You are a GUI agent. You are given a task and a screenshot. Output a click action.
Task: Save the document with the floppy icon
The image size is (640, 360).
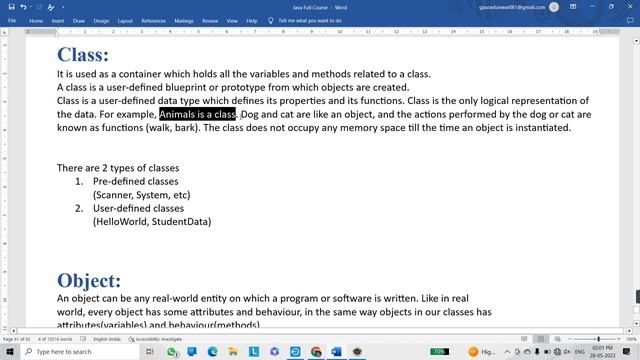[11, 7]
